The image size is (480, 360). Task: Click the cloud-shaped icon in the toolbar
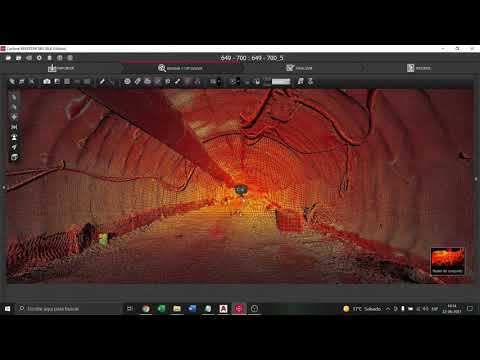tap(147, 81)
